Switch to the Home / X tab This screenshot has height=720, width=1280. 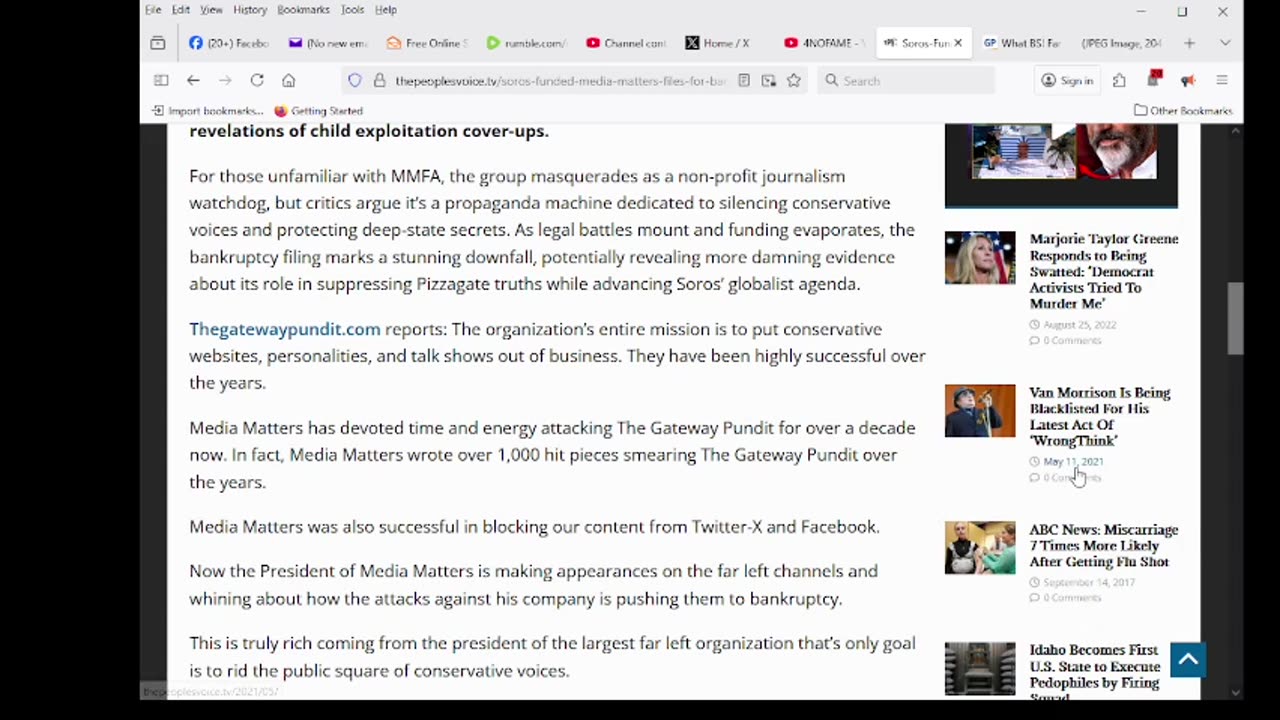[x=724, y=43]
